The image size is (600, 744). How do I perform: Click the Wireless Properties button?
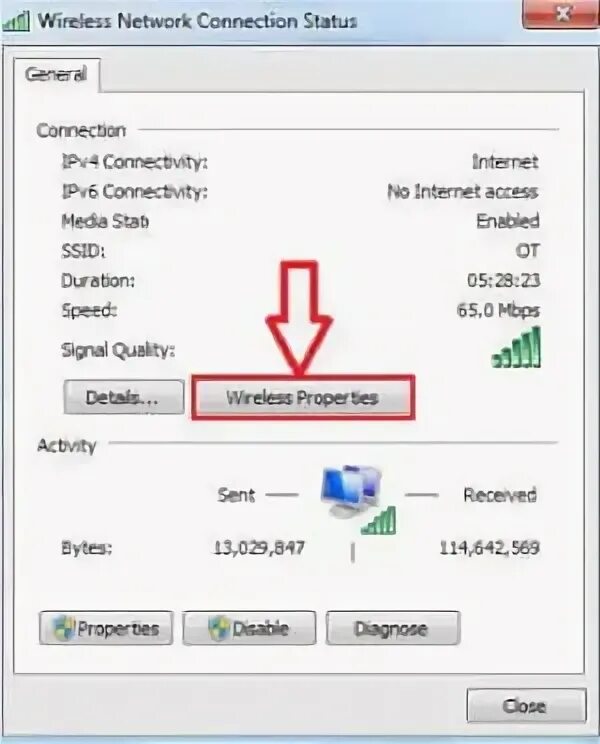click(x=303, y=398)
